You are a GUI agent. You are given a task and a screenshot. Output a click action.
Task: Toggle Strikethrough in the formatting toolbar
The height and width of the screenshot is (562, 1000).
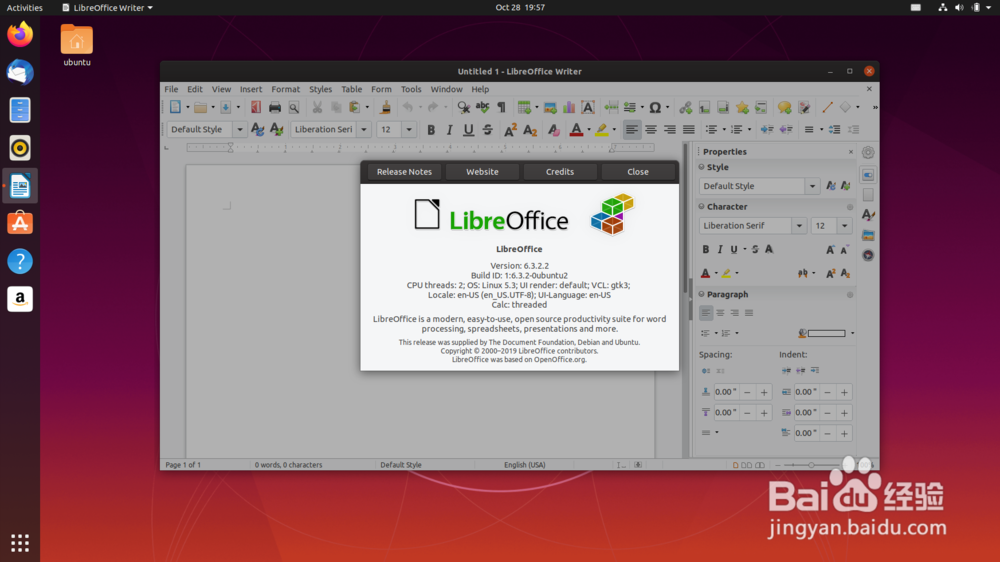click(x=488, y=129)
